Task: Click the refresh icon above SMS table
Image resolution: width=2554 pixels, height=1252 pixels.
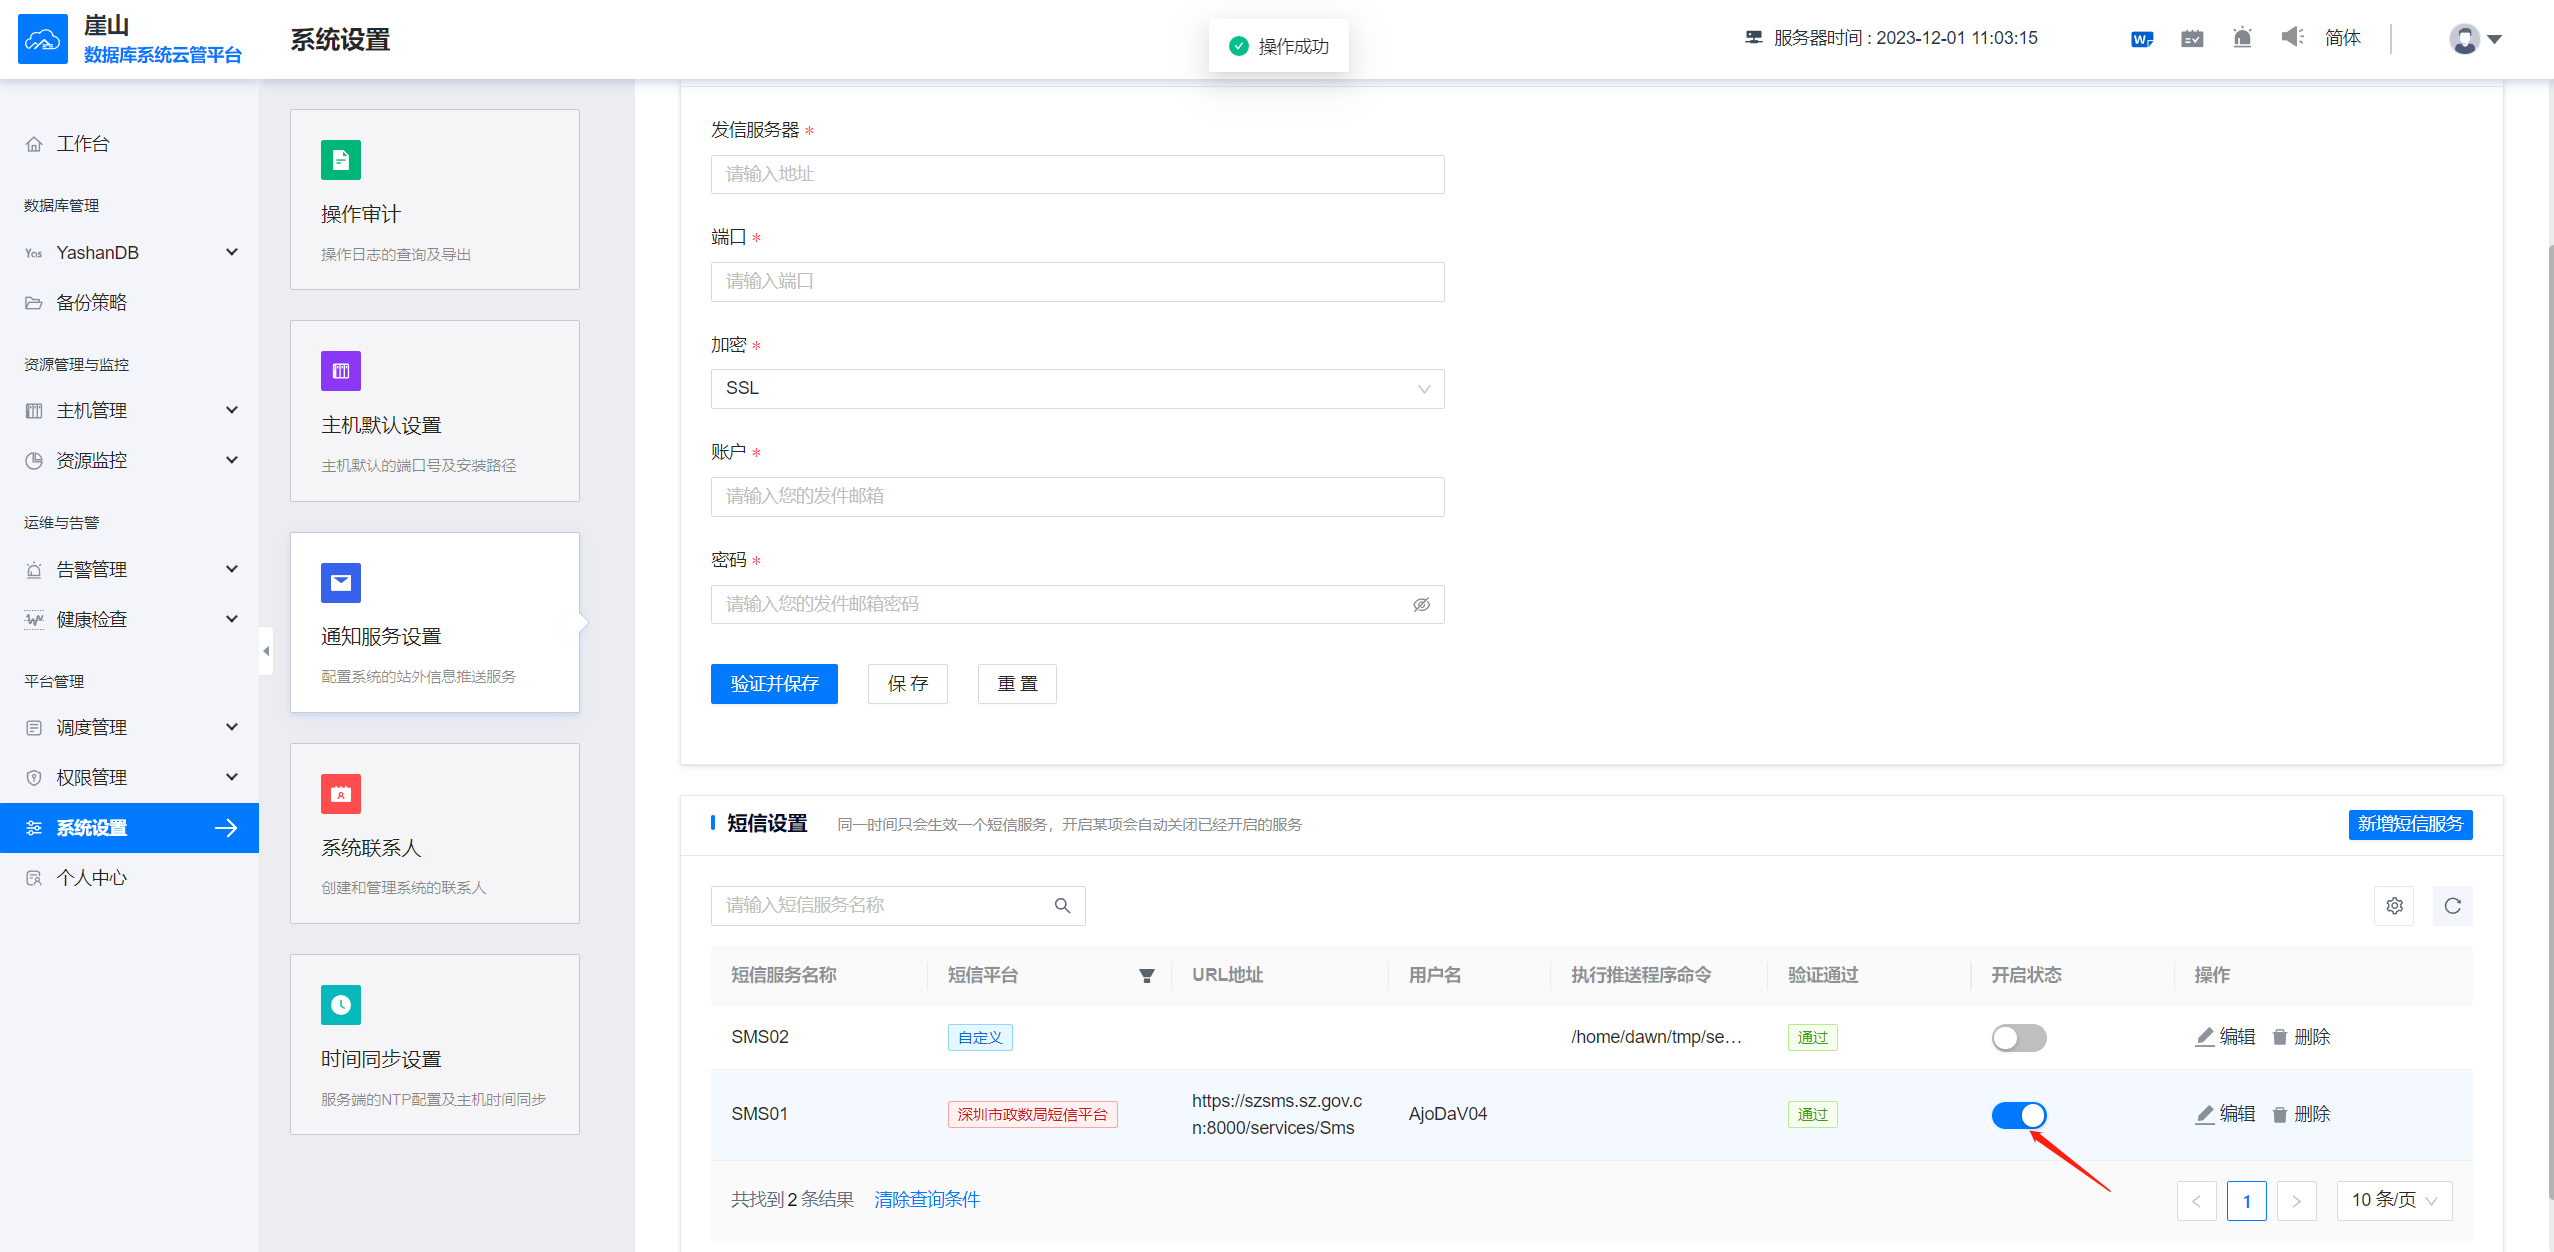Action: pos(2452,906)
